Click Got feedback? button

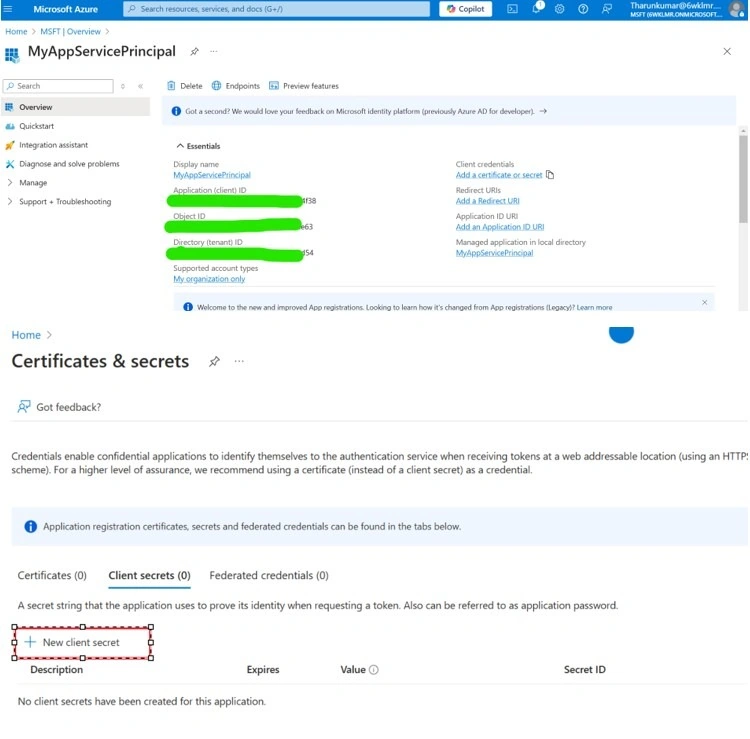[x=59, y=407]
